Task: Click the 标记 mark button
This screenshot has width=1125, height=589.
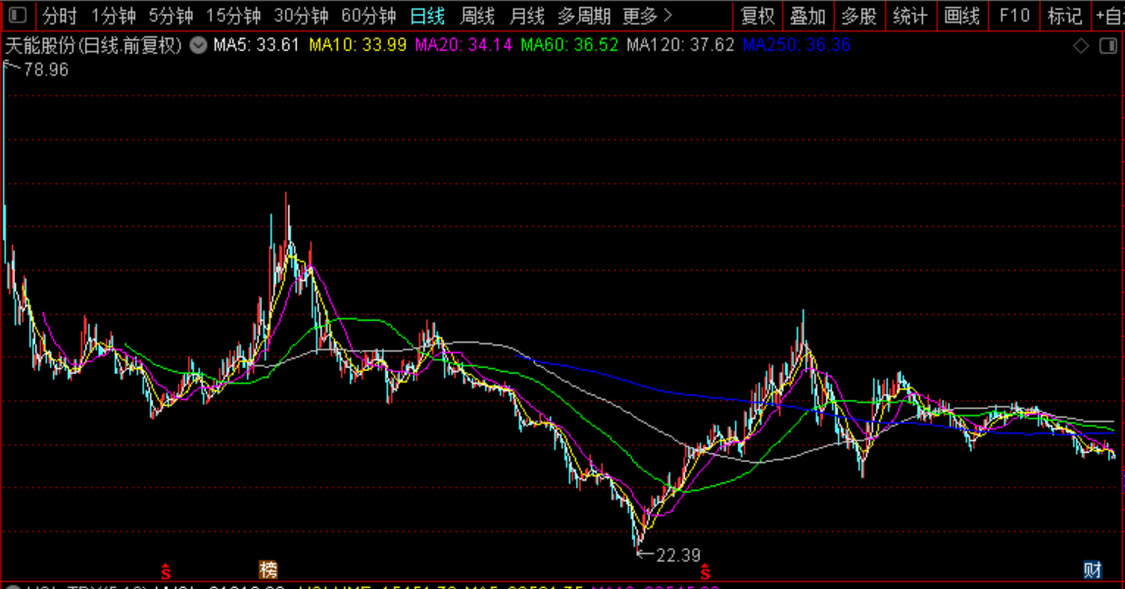Action: tap(1064, 15)
